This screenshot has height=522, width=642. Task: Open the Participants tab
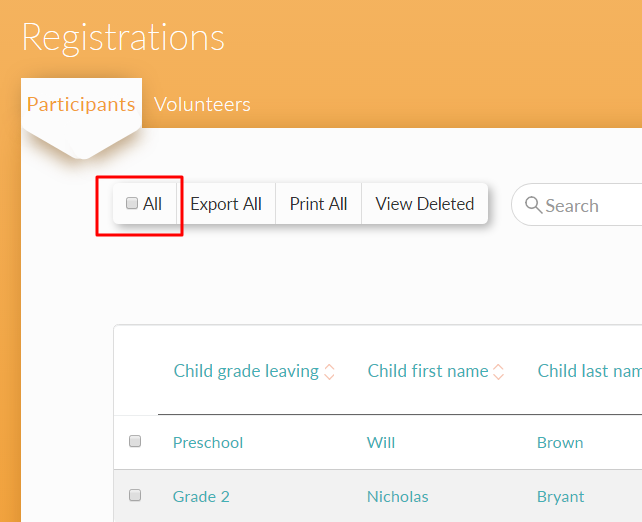point(81,104)
